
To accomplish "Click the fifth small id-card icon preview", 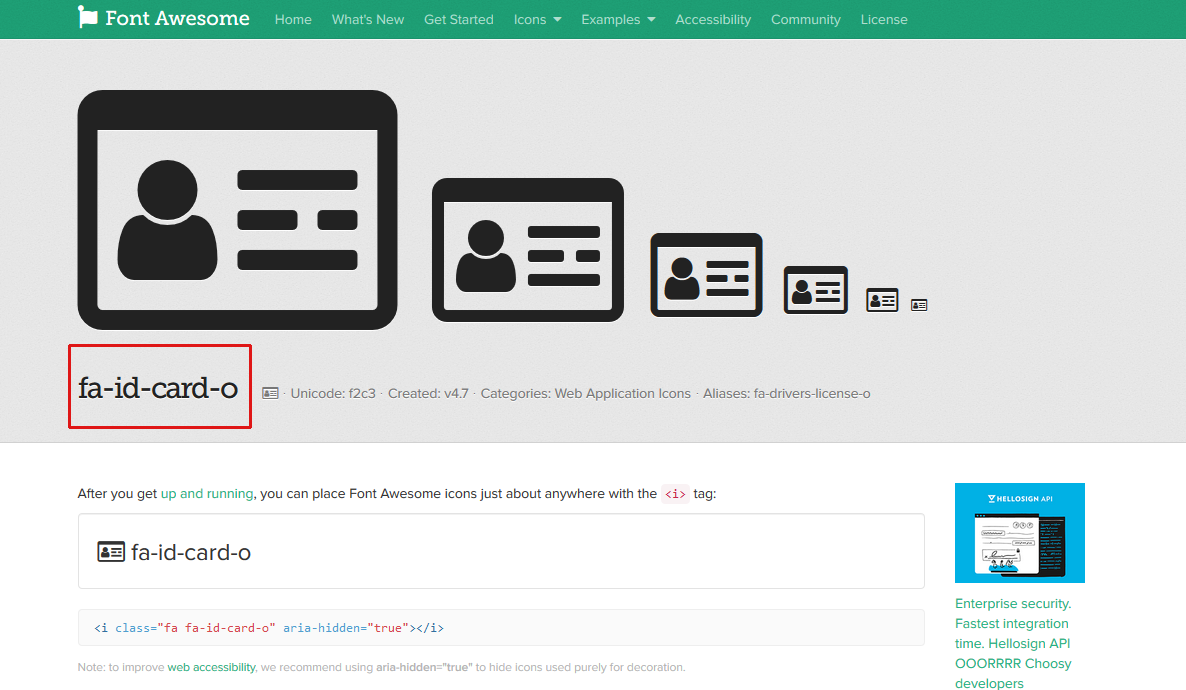I will [882, 300].
